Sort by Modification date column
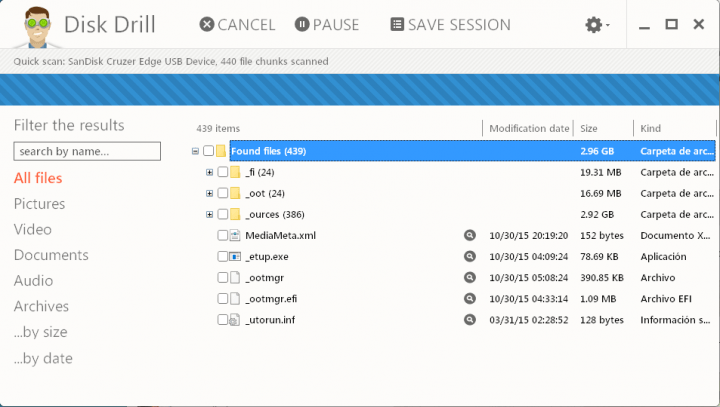The width and height of the screenshot is (720, 407). tap(529, 129)
